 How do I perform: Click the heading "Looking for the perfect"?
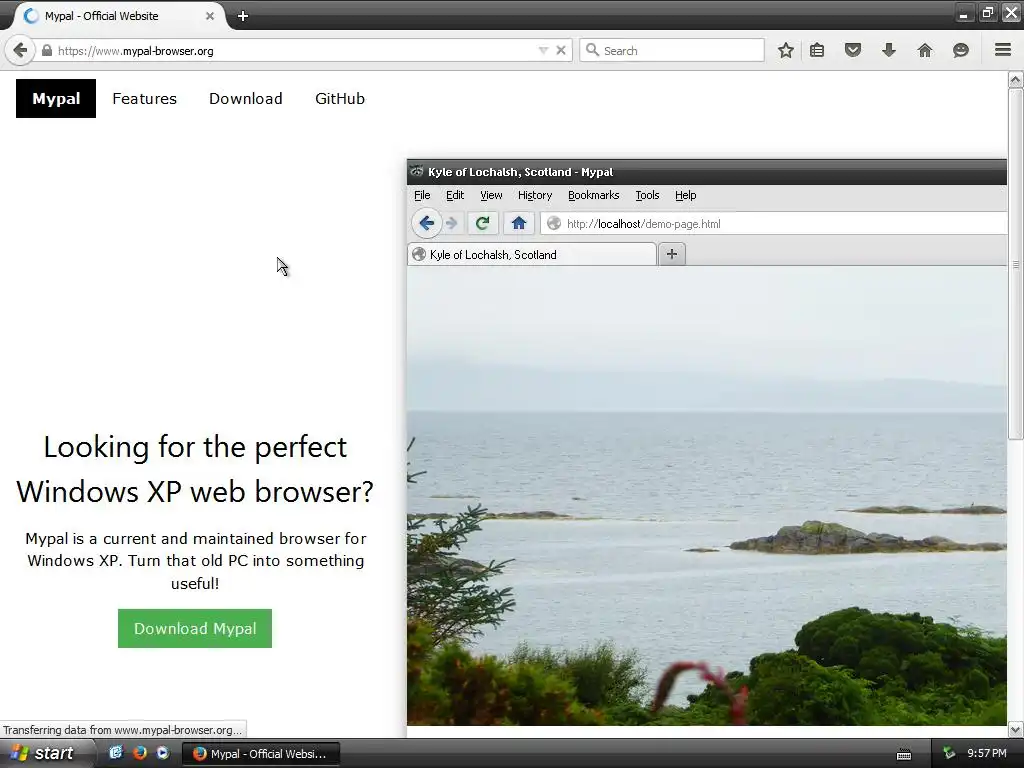195,447
